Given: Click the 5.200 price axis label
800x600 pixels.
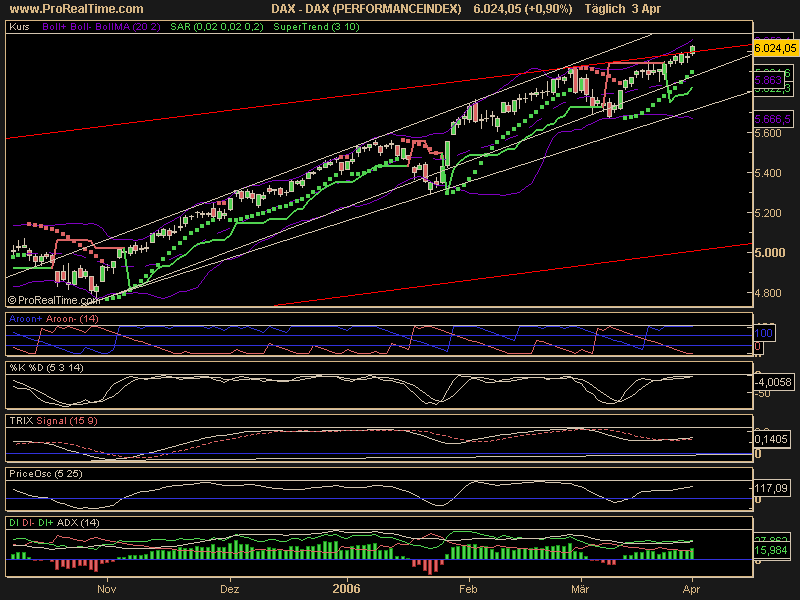Looking at the screenshot, I should (768, 213).
